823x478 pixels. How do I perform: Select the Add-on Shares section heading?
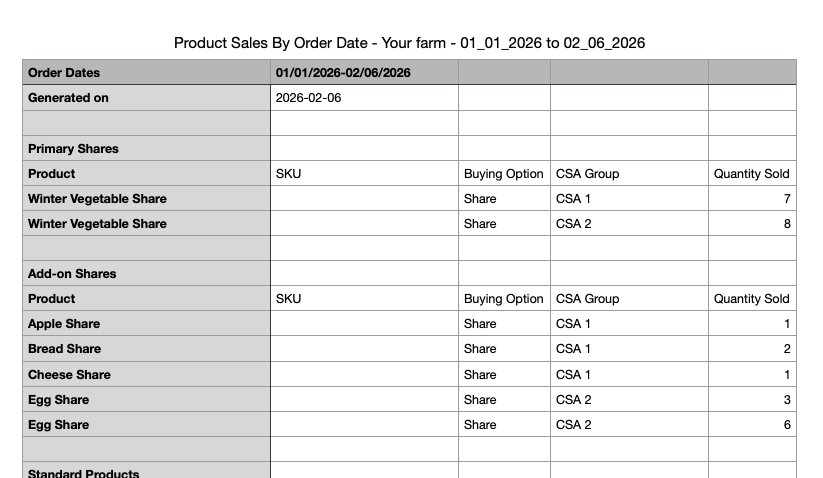tap(72, 273)
